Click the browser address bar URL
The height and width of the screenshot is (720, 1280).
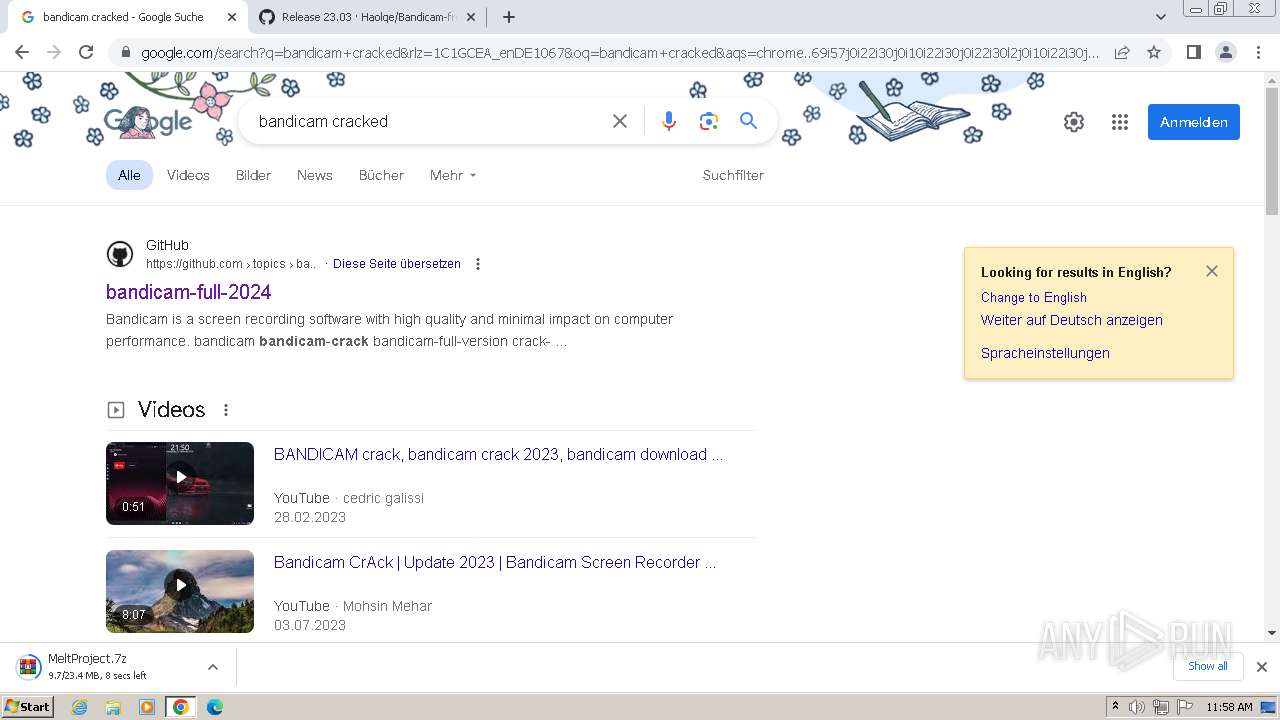pos(620,52)
